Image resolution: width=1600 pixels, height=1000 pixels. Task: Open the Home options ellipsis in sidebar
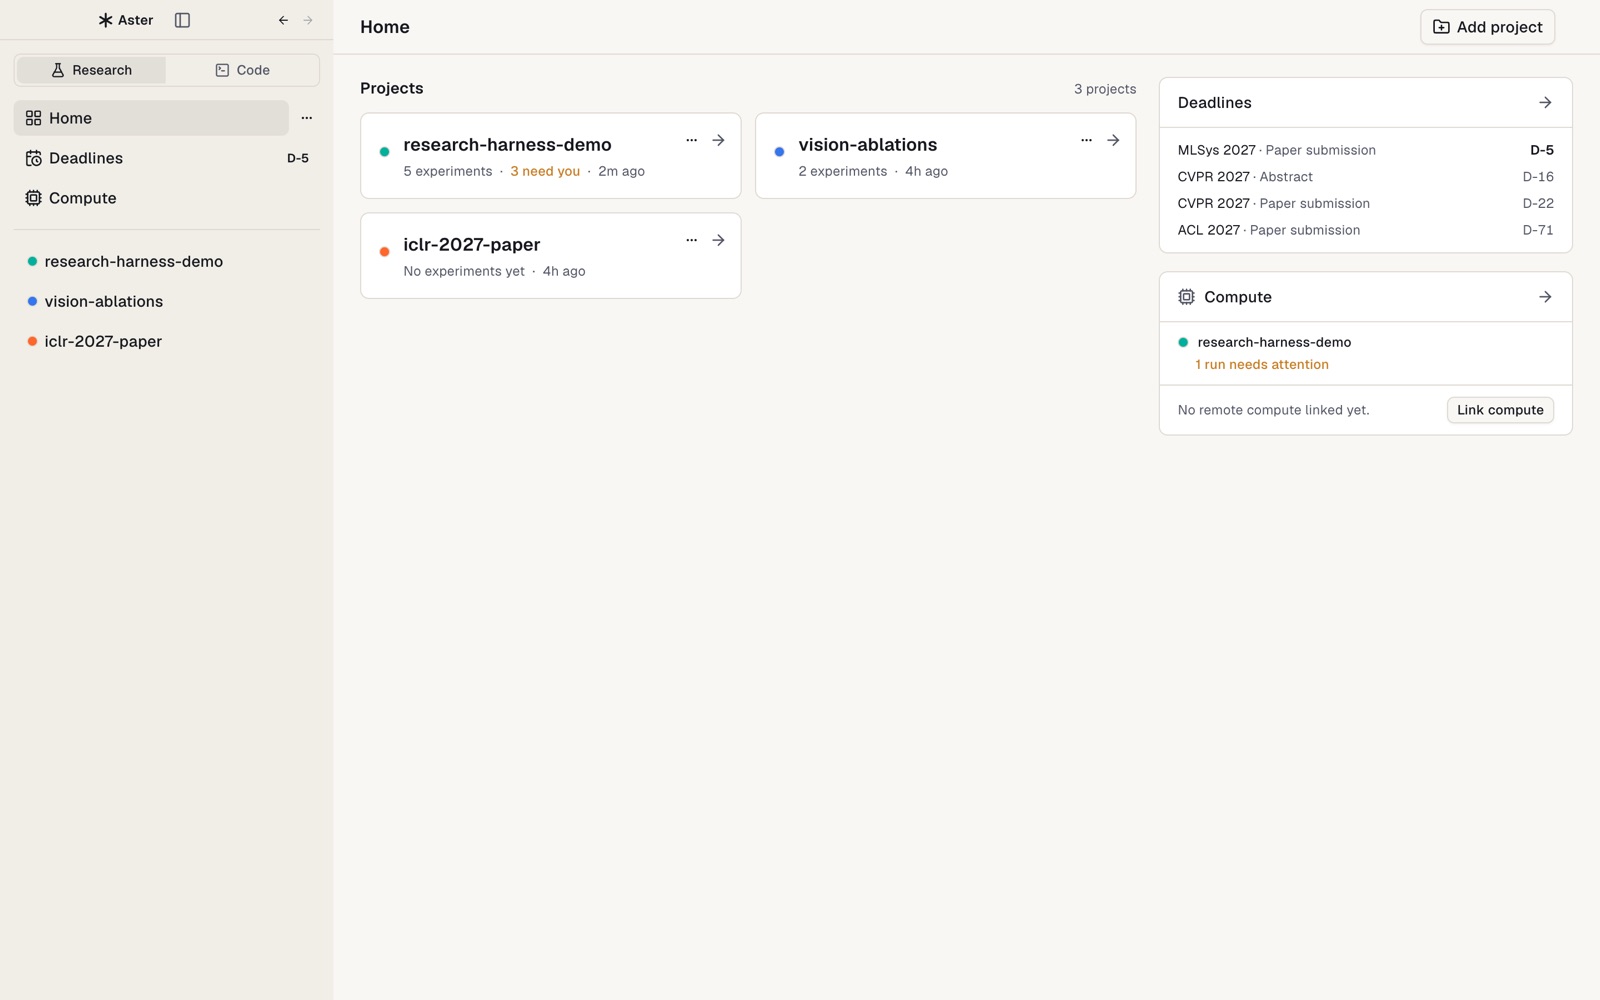307,118
